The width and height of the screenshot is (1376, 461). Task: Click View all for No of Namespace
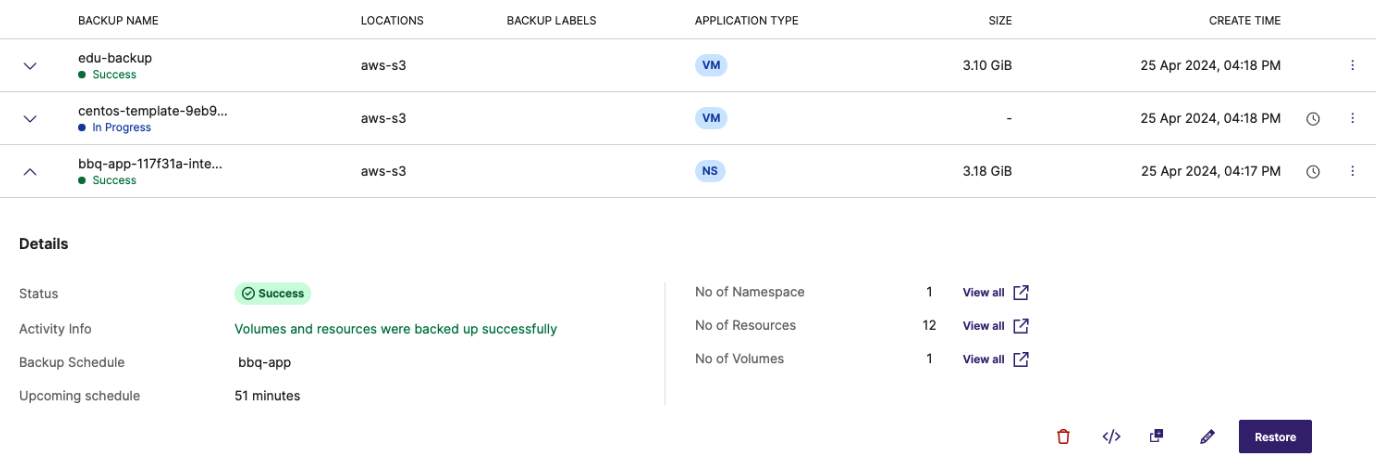(983, 293)
